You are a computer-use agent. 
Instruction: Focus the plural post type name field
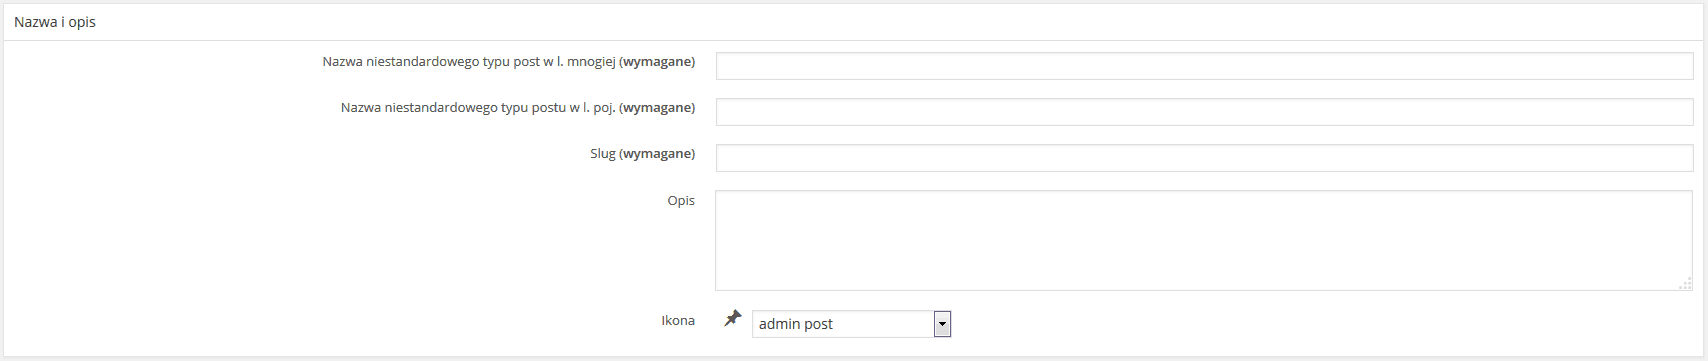click(x=1204, y=66)
